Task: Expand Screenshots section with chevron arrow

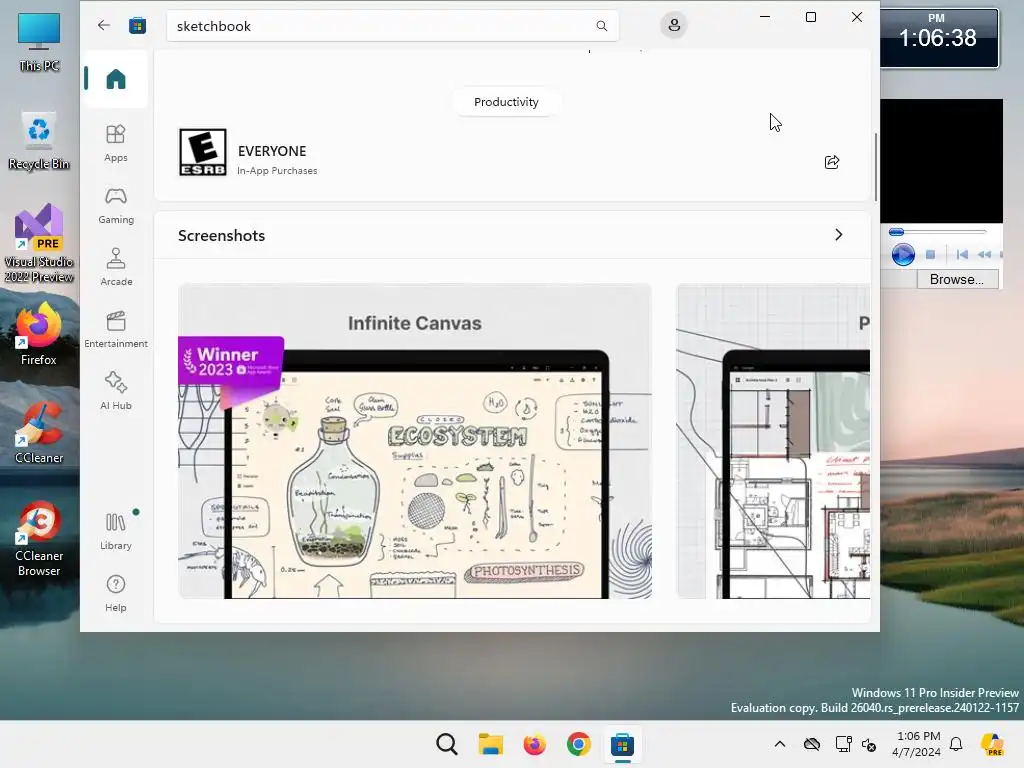Action: coord(839,234)
